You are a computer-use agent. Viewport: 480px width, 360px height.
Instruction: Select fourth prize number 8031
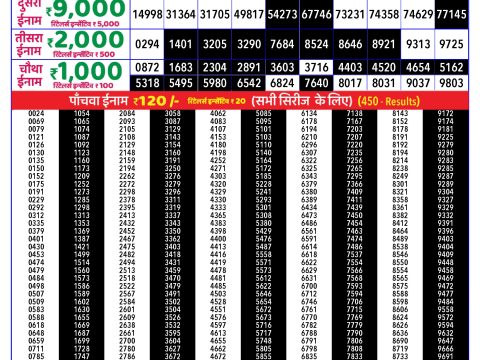(x=384, y=83)
